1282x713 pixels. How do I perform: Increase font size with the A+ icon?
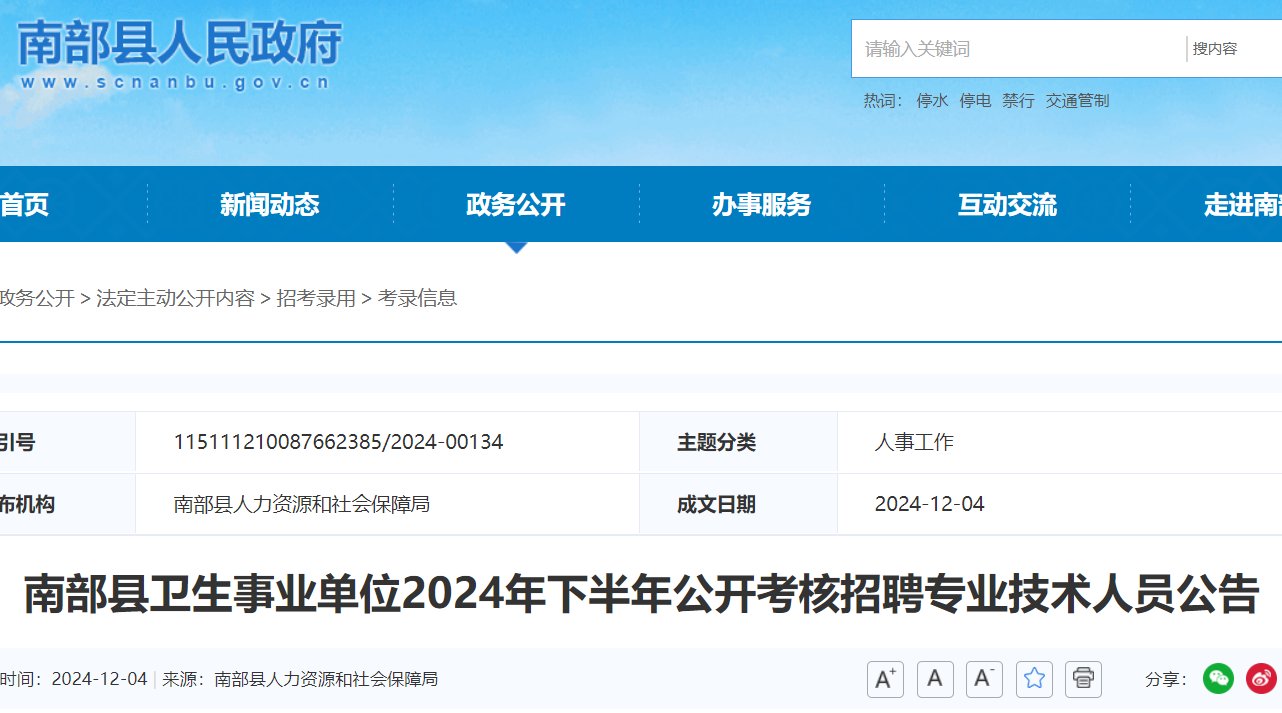[885, 680]
